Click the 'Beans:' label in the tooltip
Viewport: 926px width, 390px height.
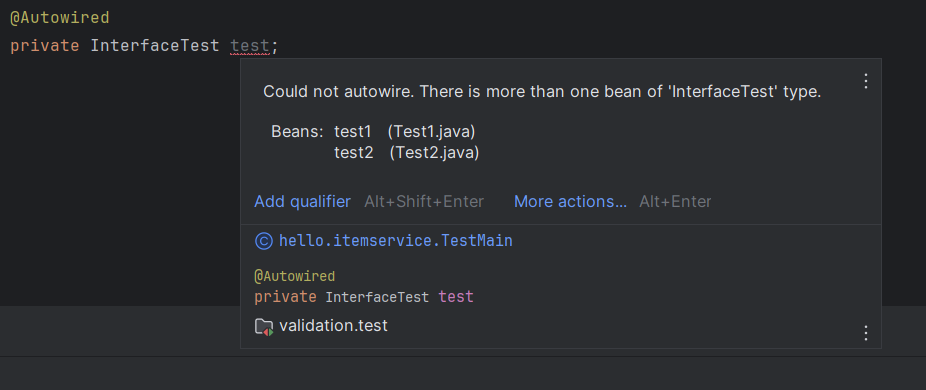(x=297, y=131)
